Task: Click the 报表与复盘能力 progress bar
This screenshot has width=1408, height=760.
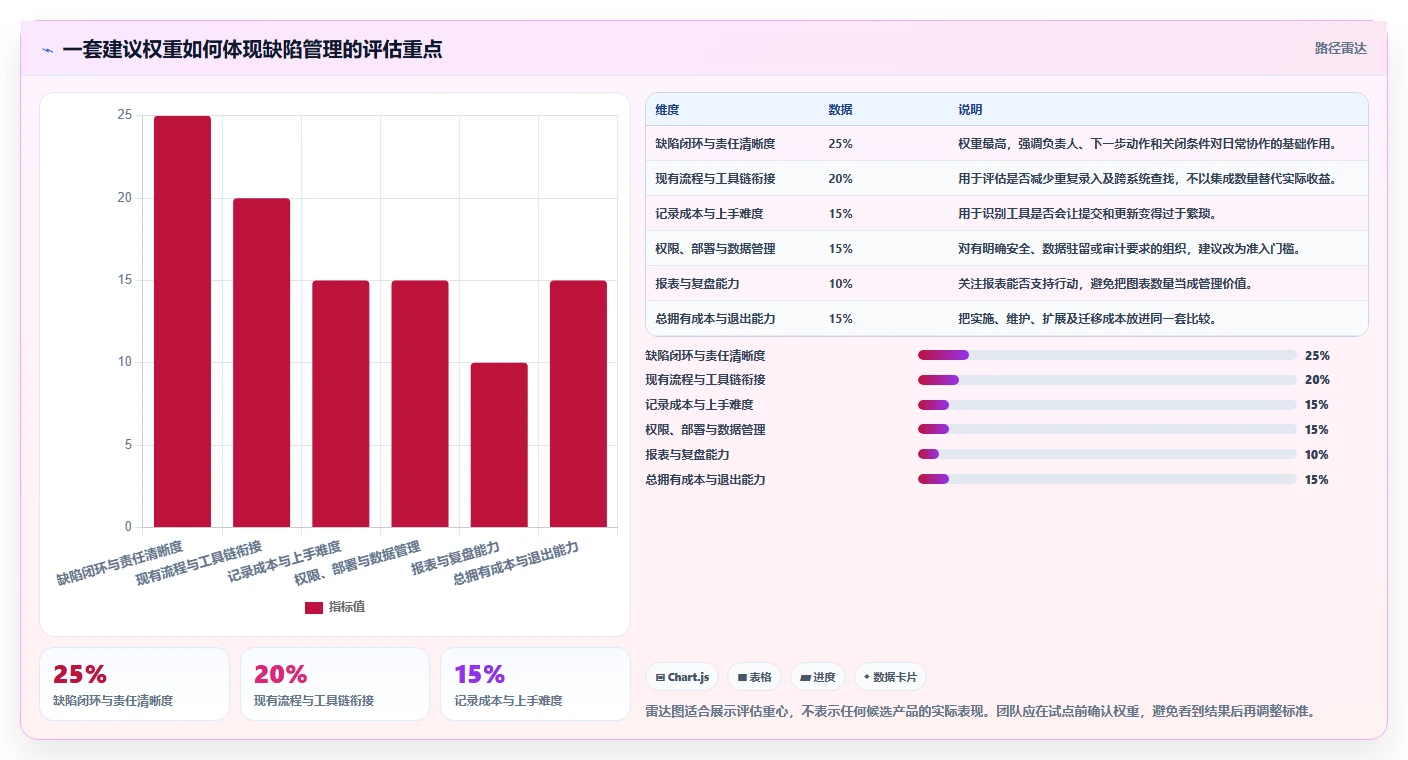Action: tap(1107, 455)
